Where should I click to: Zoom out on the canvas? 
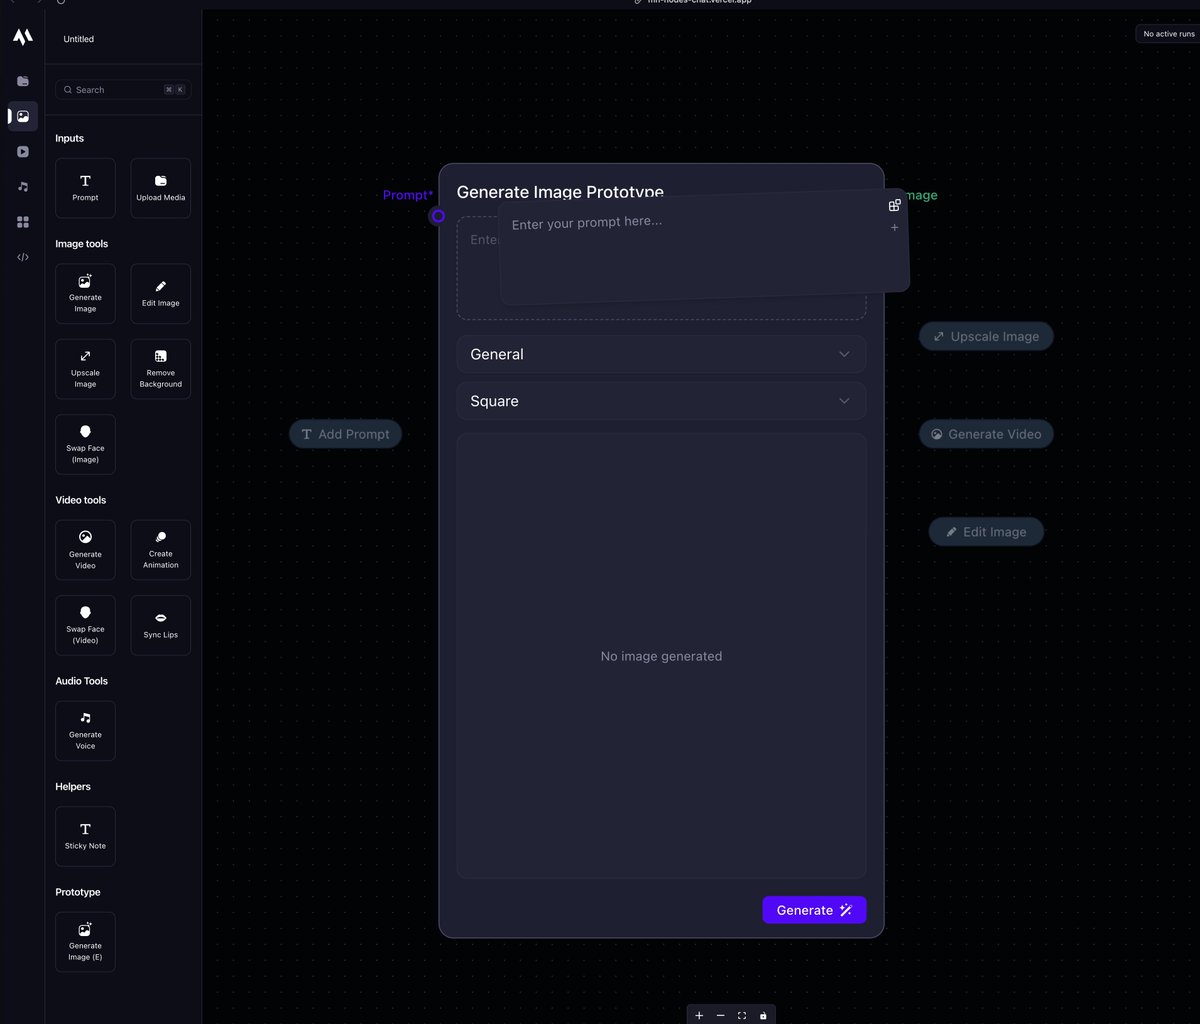[x=720, y=1015]
